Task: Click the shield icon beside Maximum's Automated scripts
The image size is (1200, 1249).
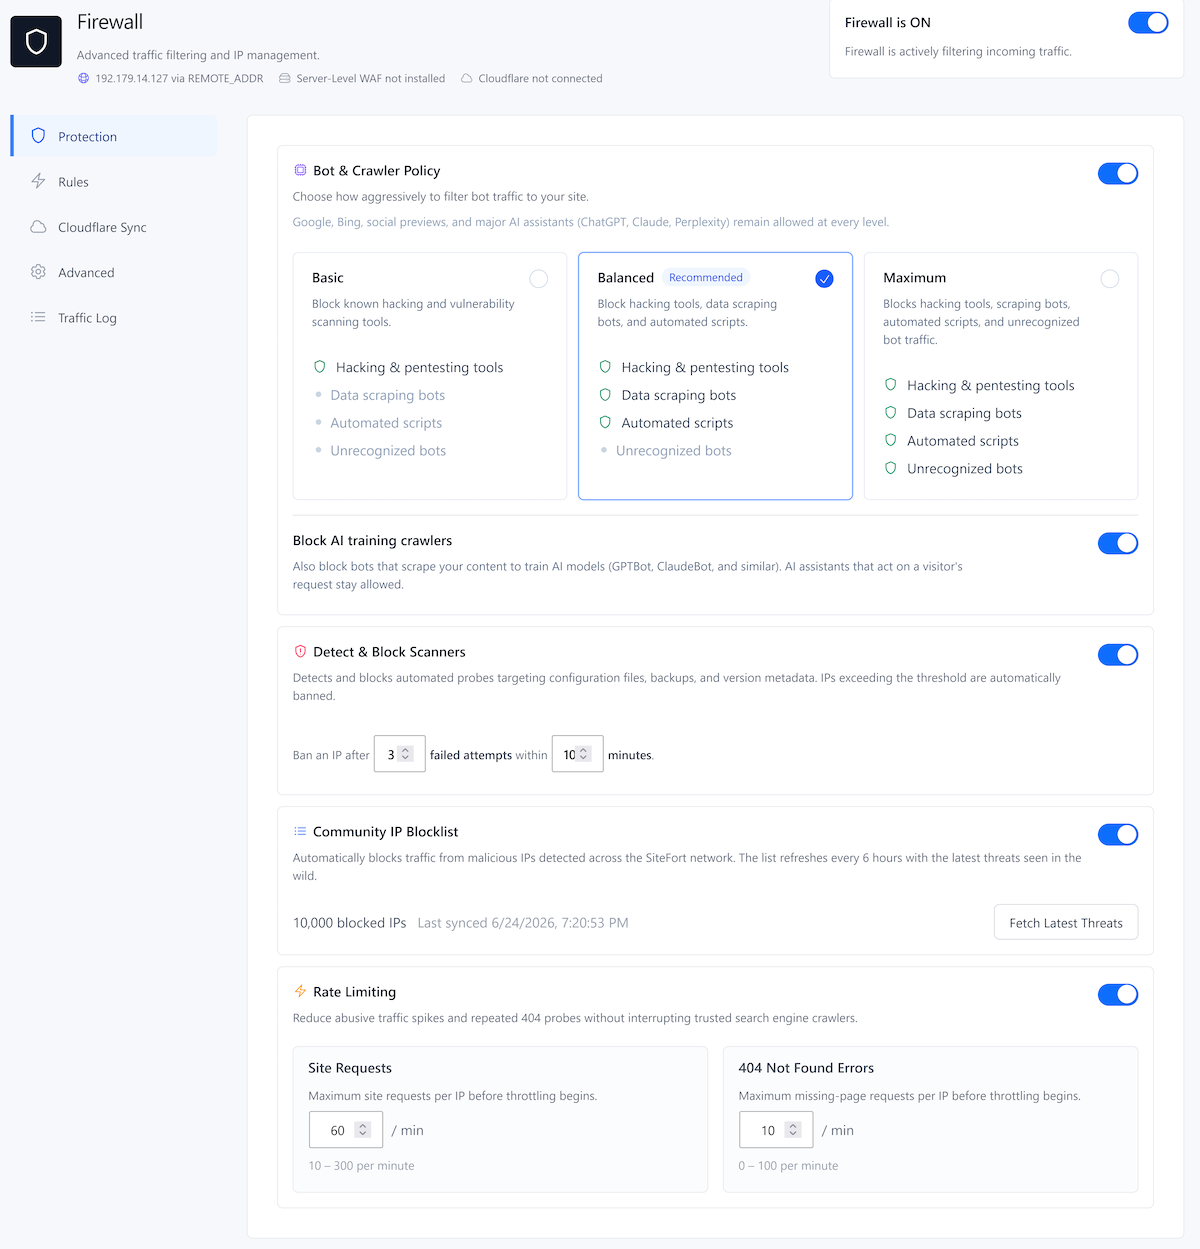Action: (x=891, y=440)
